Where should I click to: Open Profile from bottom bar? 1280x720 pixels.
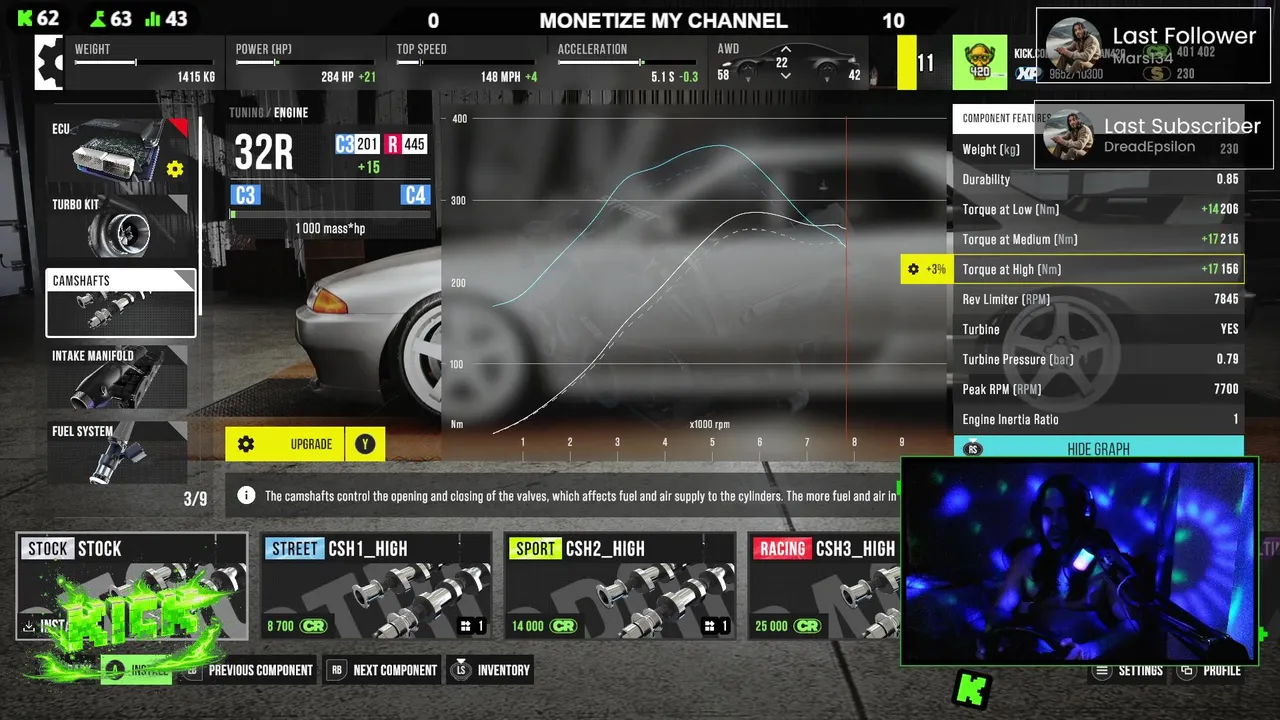pos(1208,670)
